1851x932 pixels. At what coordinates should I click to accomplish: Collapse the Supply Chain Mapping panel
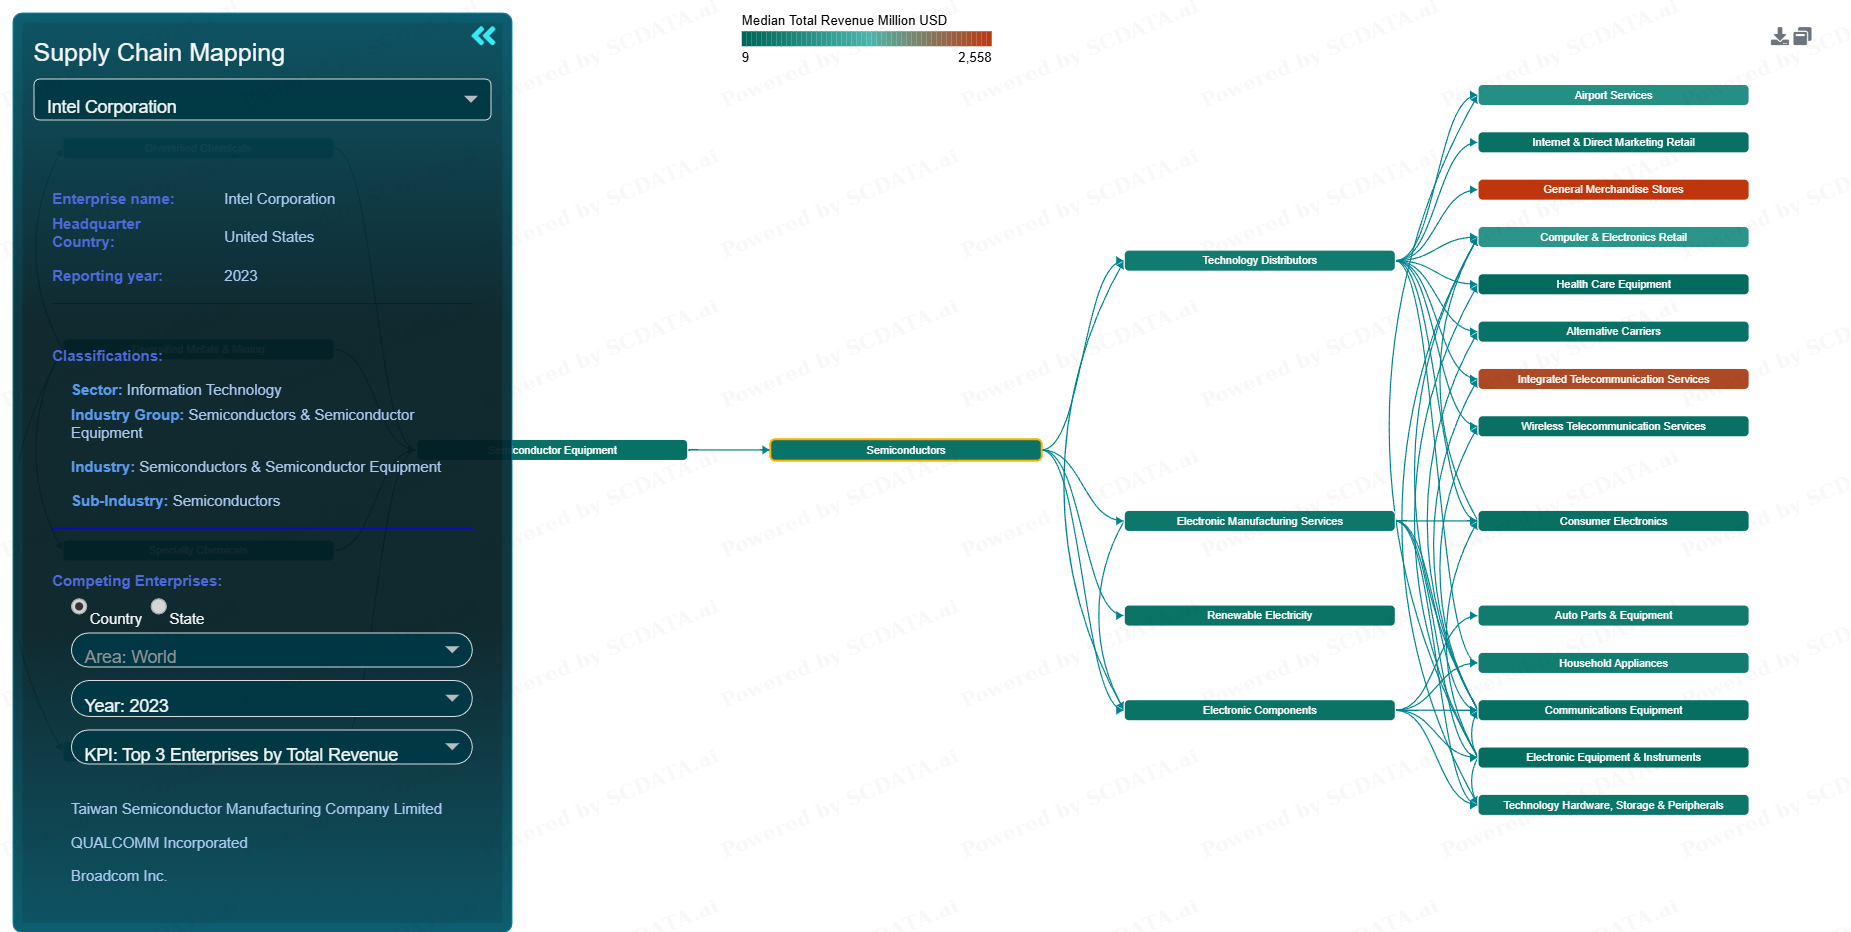click(x=483, y=36)
